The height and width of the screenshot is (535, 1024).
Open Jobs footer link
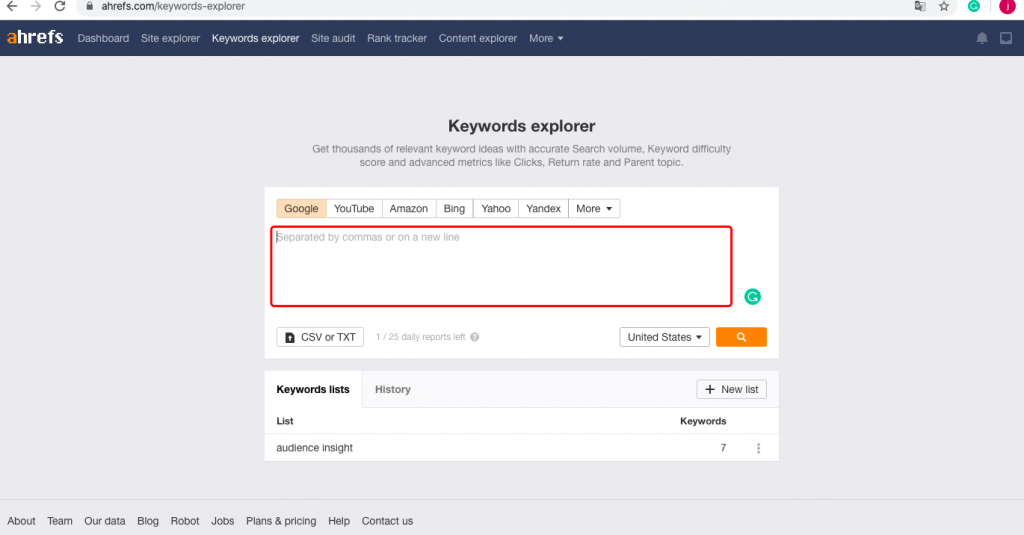coord(223,521)
